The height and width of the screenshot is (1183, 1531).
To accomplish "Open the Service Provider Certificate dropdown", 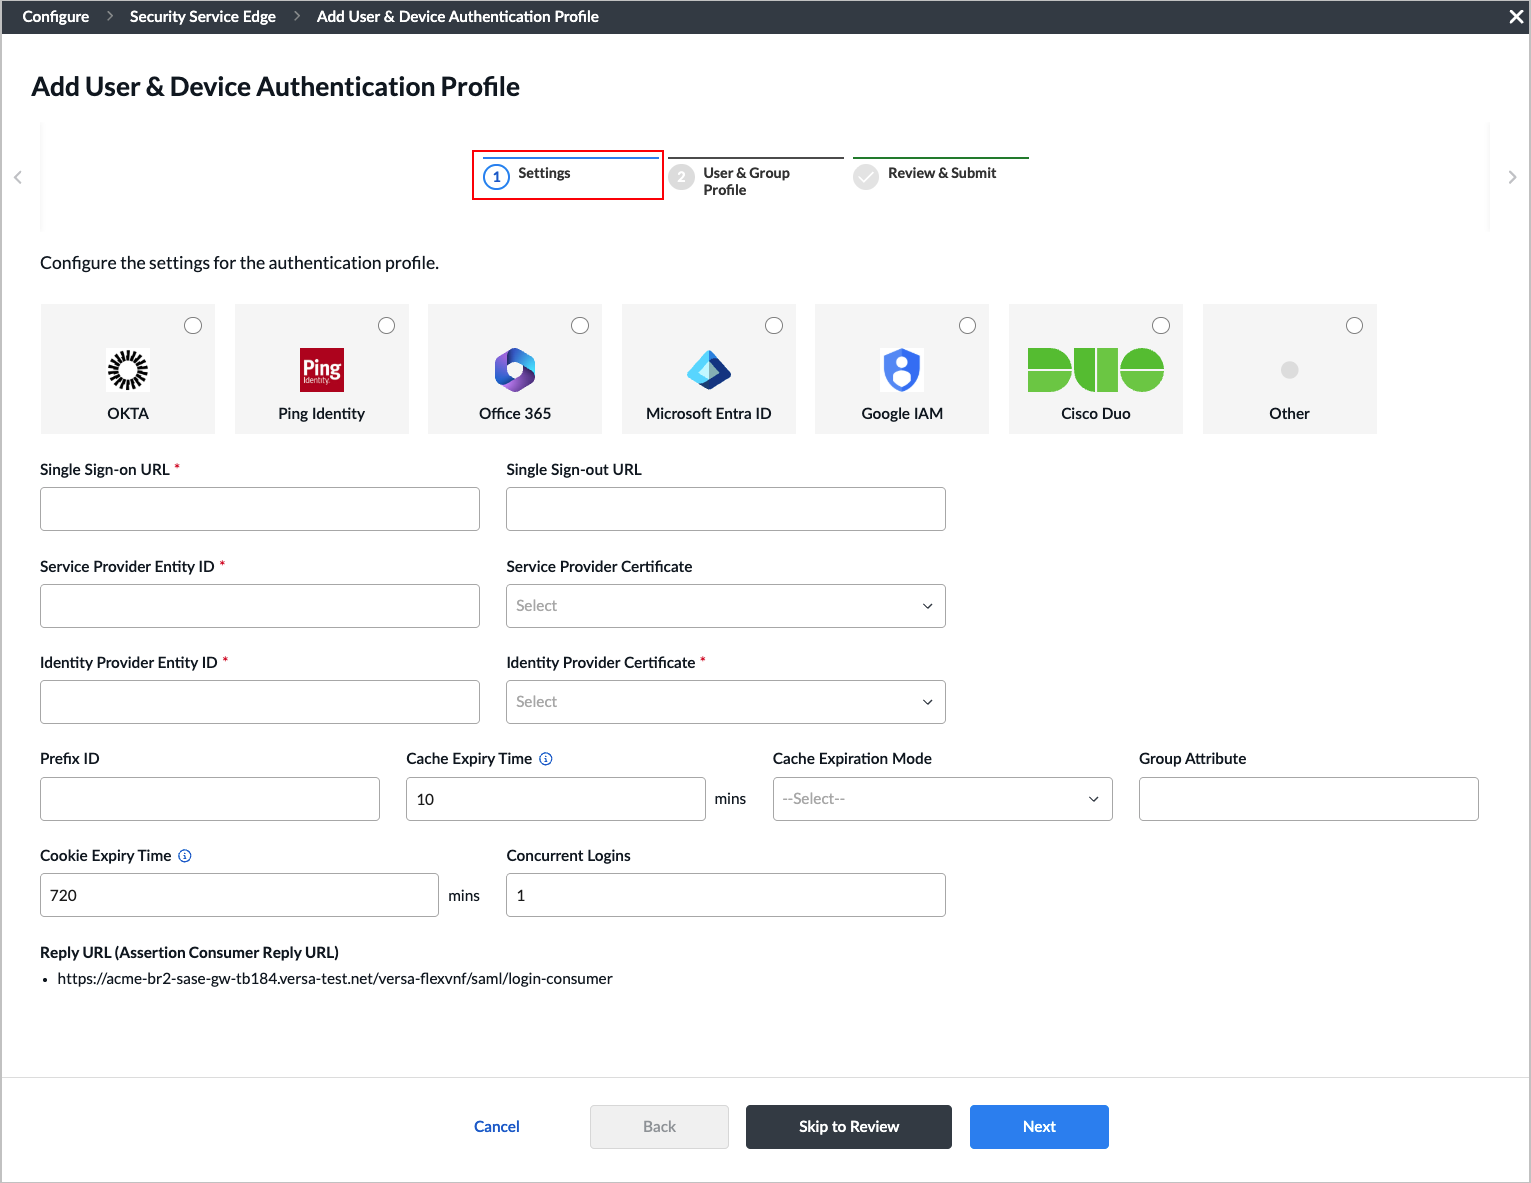I will pos(725,605).
